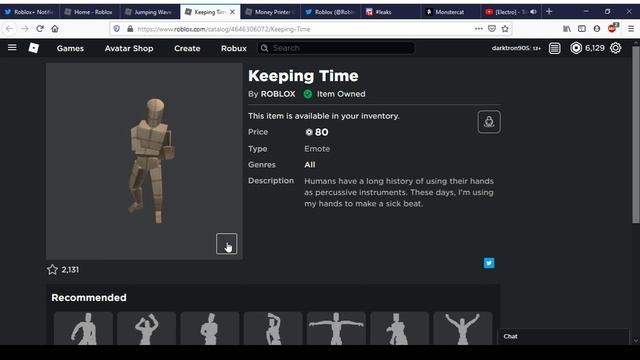This screenshot has height=360, width=640.
Task: Go to Avatar Shop
Action: [129, 48]
